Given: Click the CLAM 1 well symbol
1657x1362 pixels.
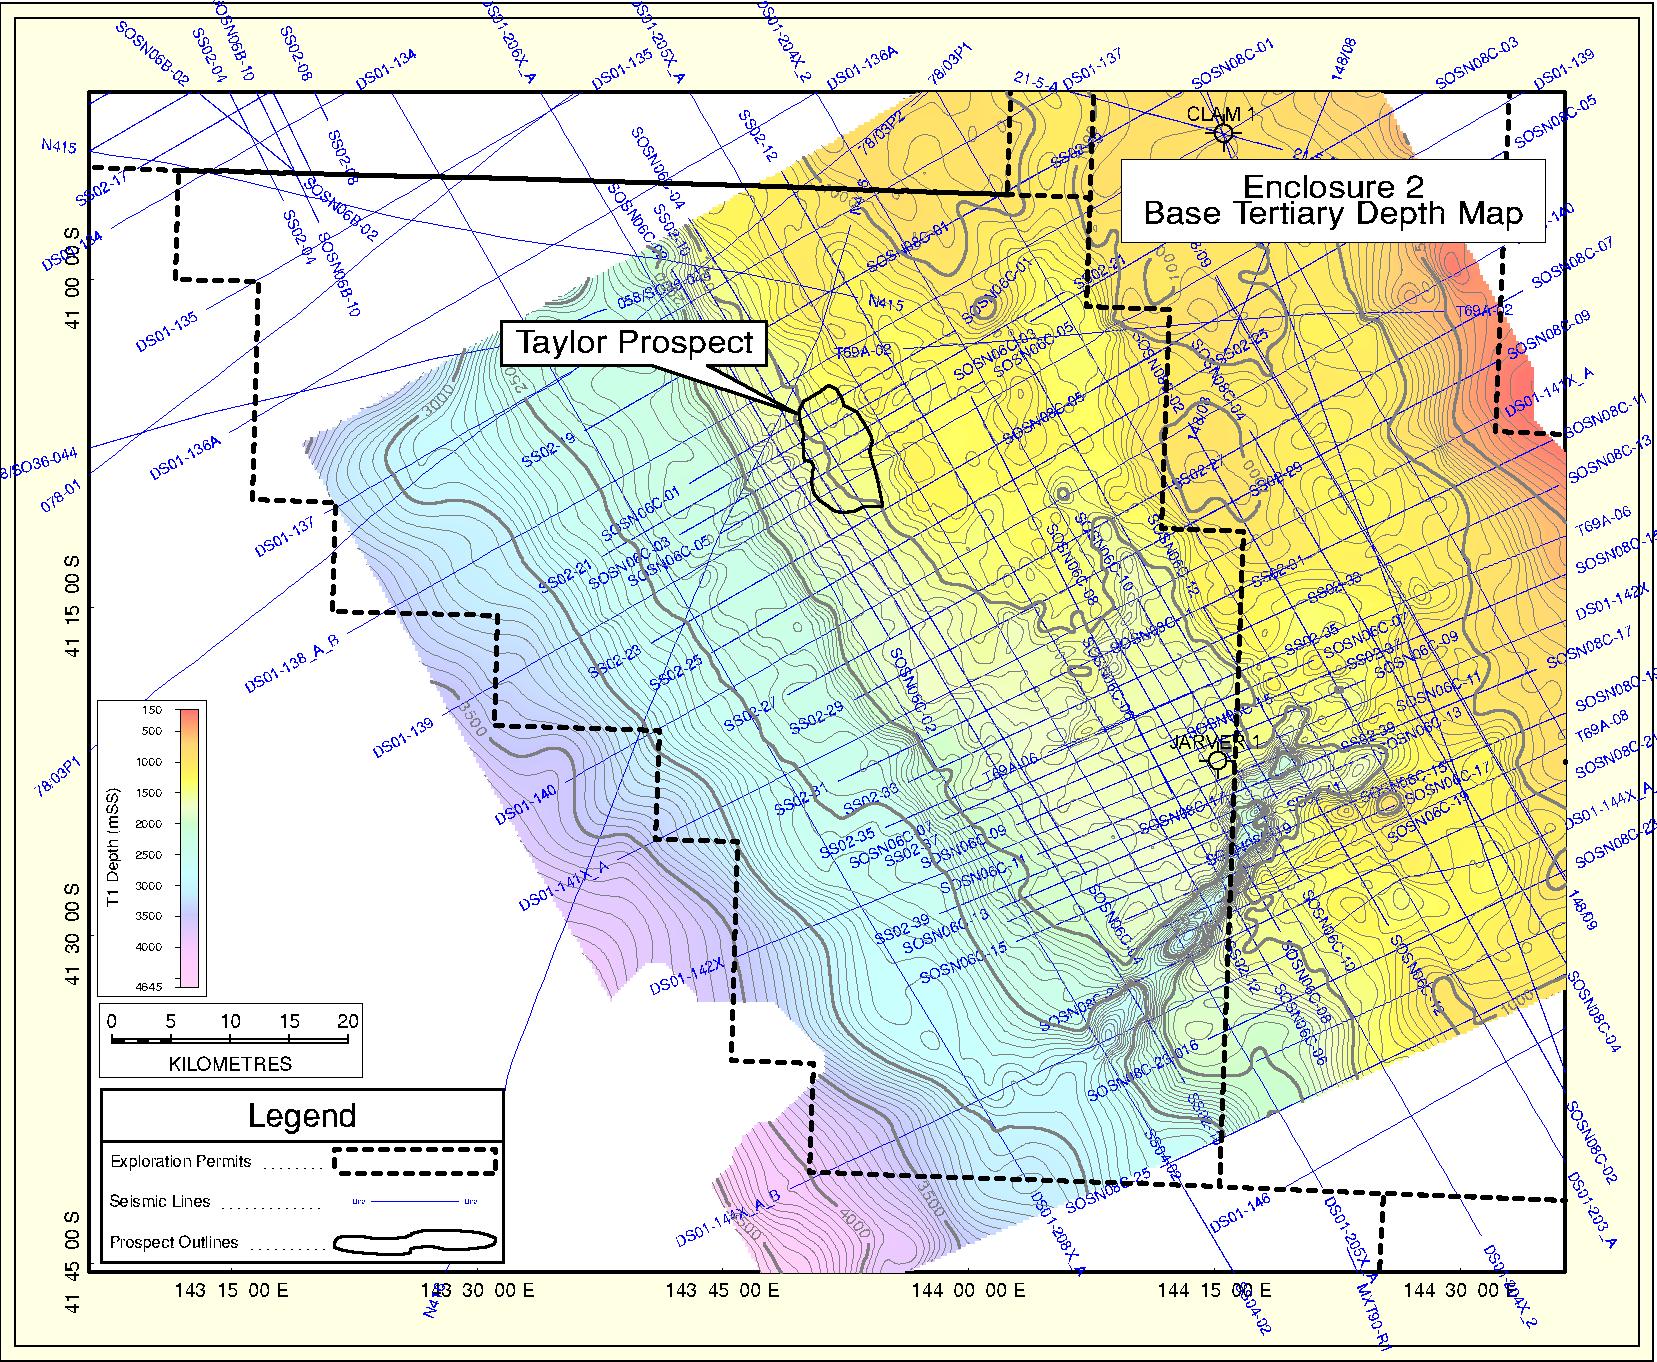Looking at the screenshot, I should (1223, 134).
